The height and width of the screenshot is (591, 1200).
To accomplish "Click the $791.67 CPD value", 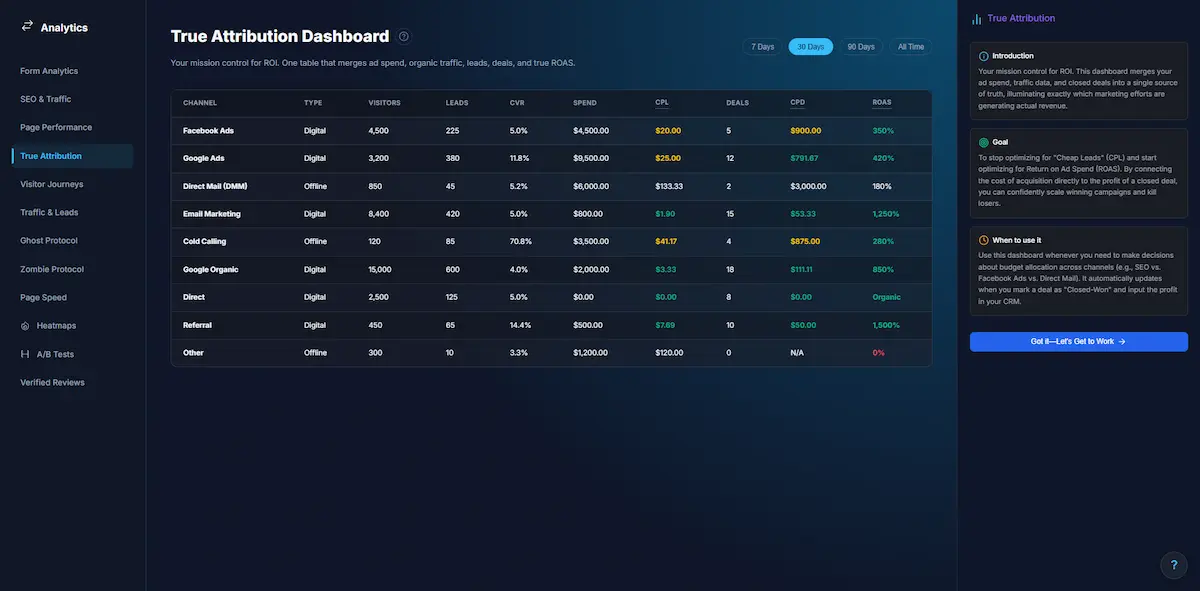I will pos(804,158).
